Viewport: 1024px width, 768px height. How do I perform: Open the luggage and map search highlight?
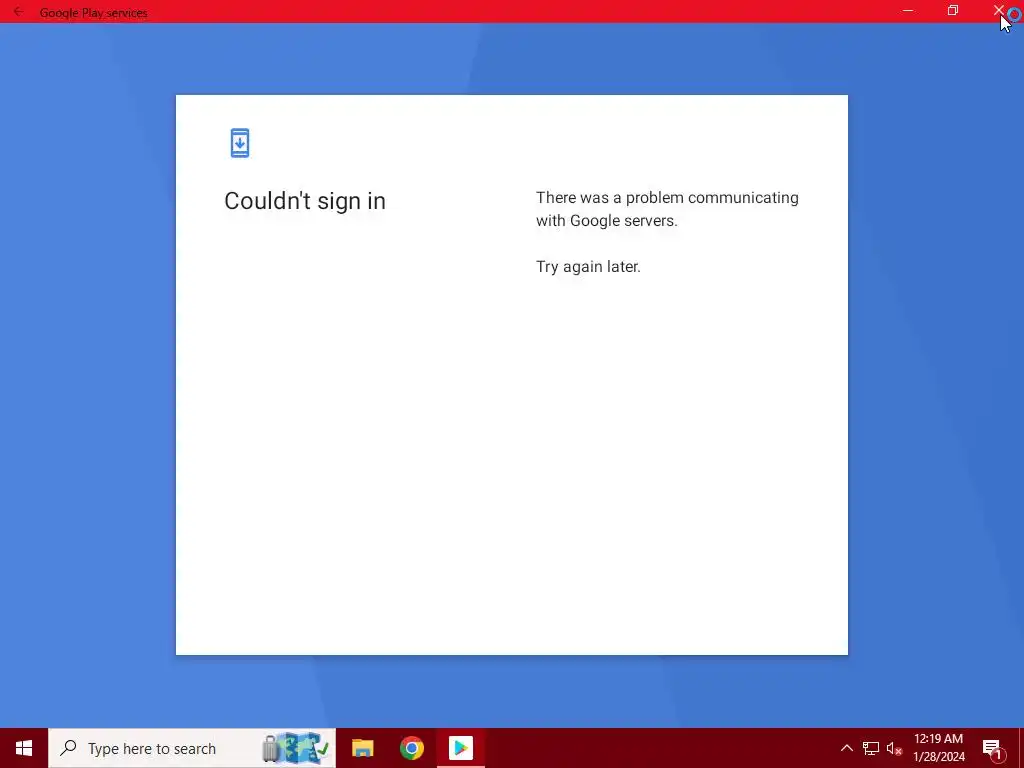click(x=296, y=748)
